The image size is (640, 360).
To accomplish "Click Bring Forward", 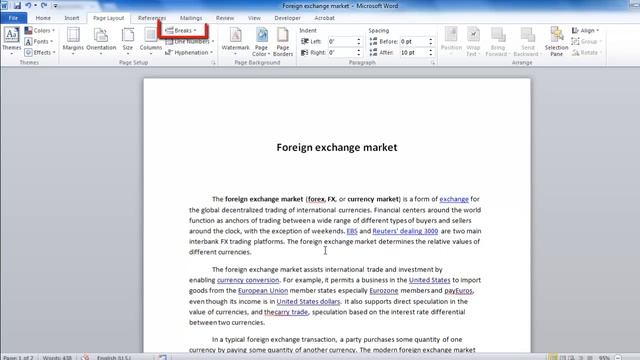I will pos(498,41).
